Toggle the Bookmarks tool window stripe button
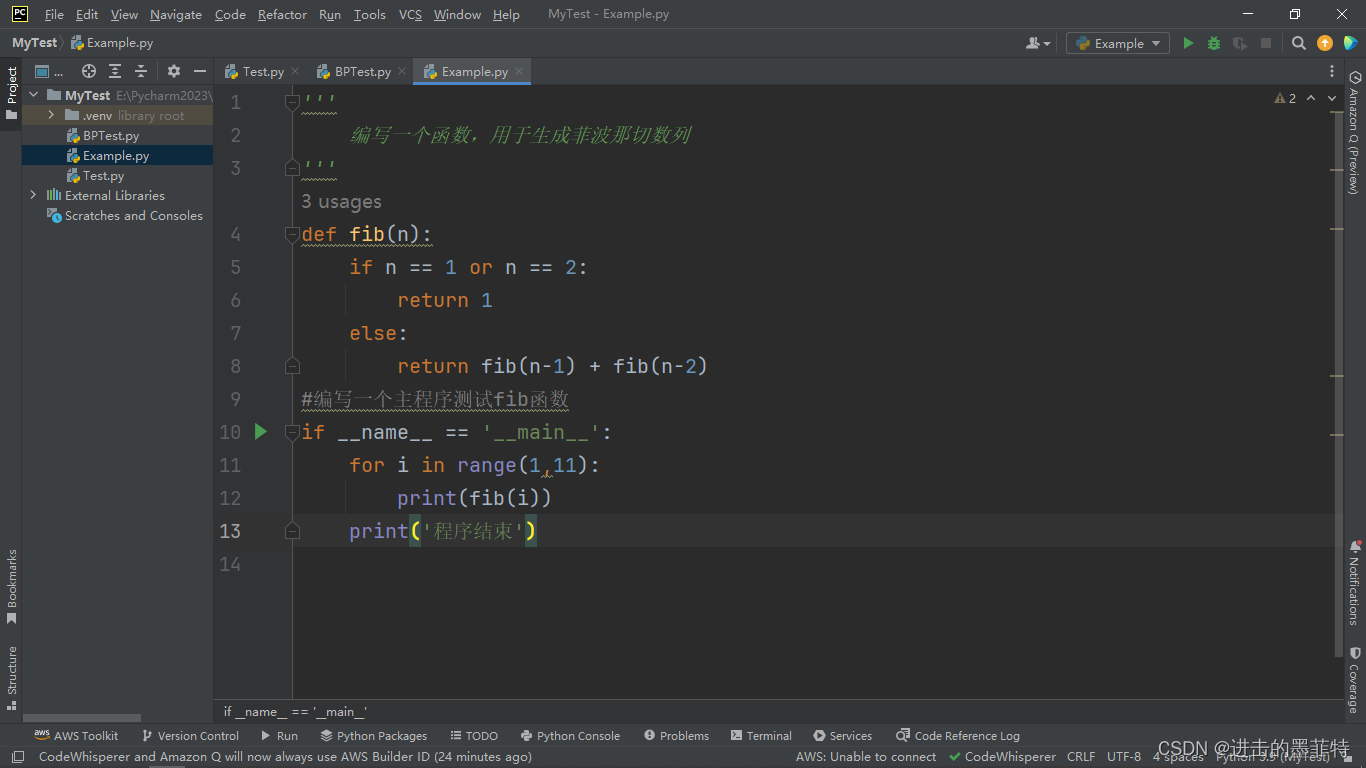This screenshot has width=1366, height=768. (x=11, y=586)
